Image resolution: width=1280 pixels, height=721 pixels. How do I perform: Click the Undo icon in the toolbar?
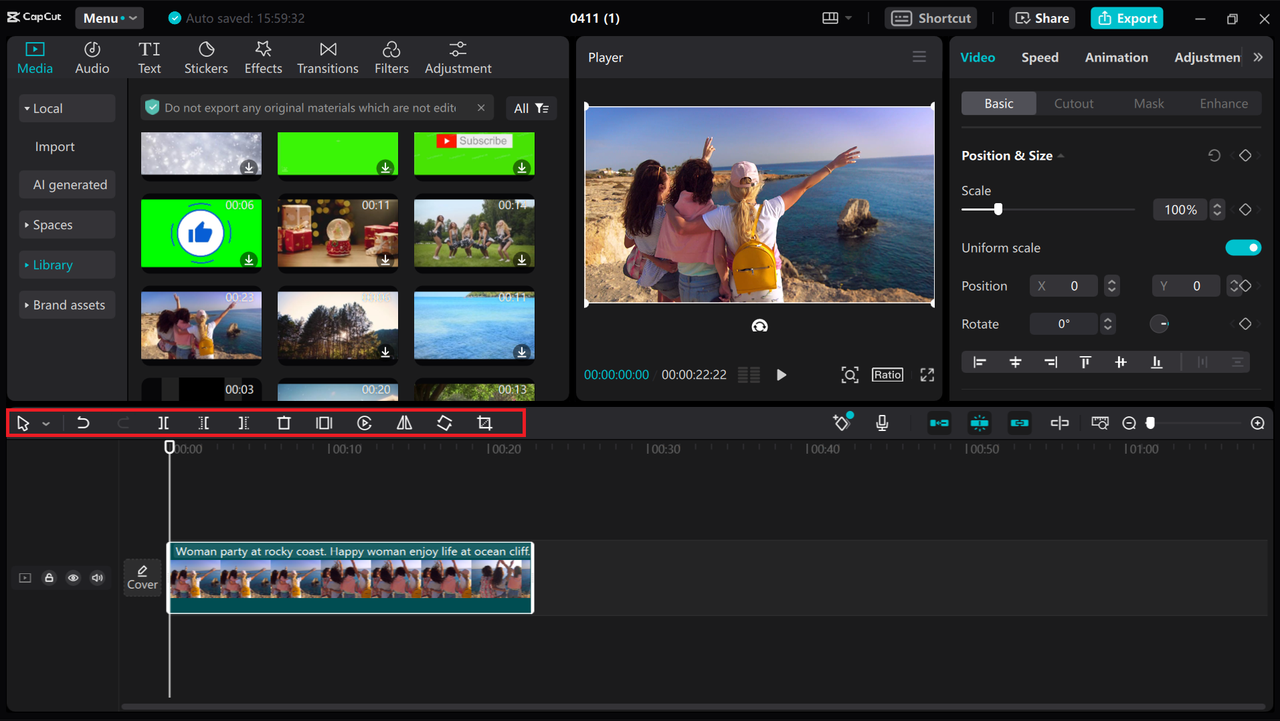click(x=83, y=423)
